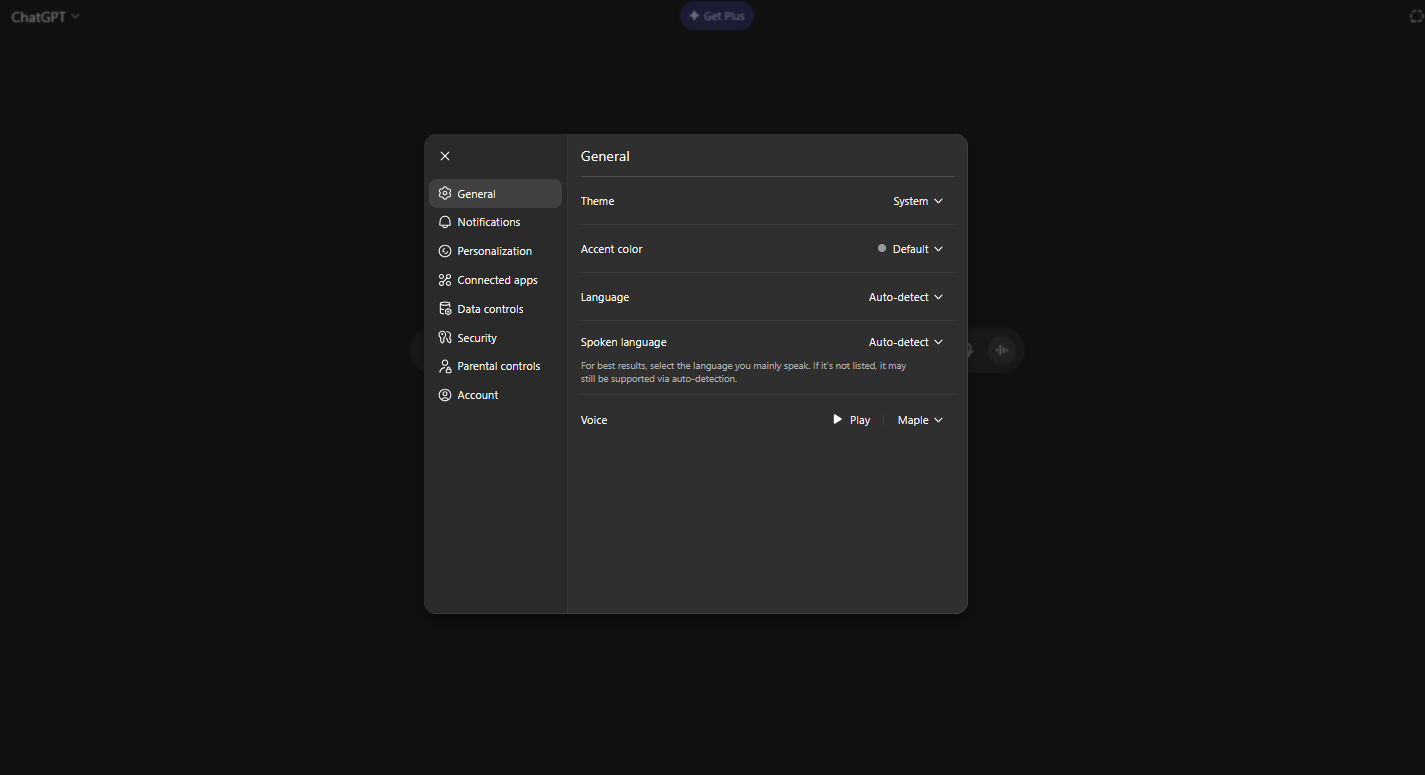
Task: Click the Get Plus button
Action: click(716, 15)
